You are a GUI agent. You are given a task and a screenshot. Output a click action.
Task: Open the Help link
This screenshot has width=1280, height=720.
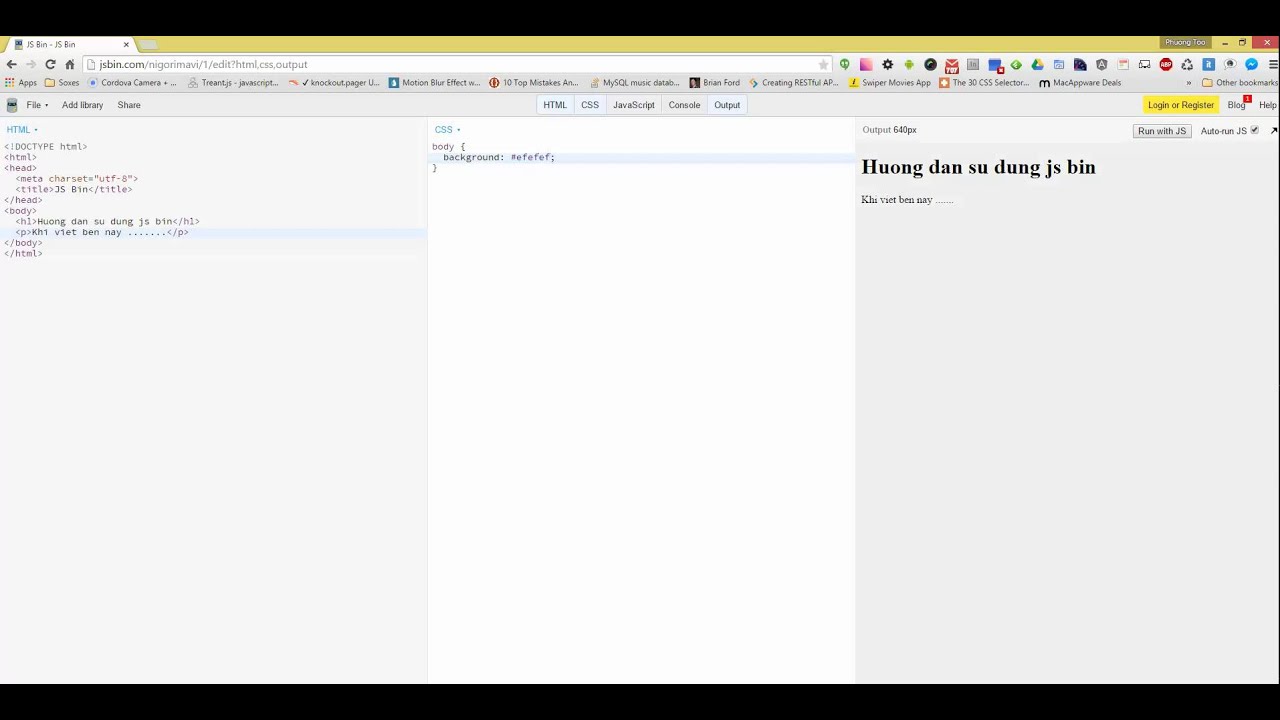click(1268, 105)
